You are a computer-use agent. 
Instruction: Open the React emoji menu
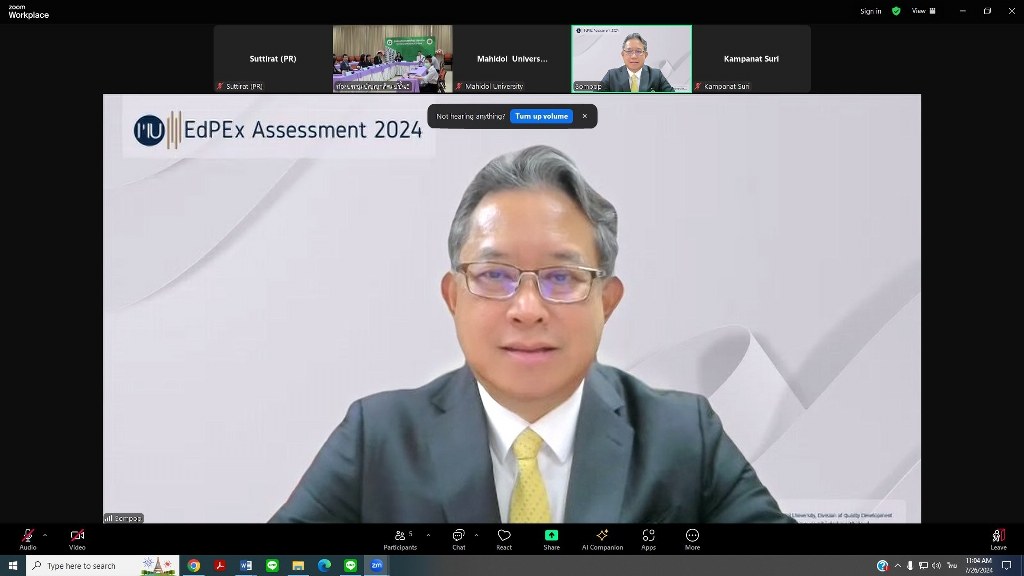(504, 539)
